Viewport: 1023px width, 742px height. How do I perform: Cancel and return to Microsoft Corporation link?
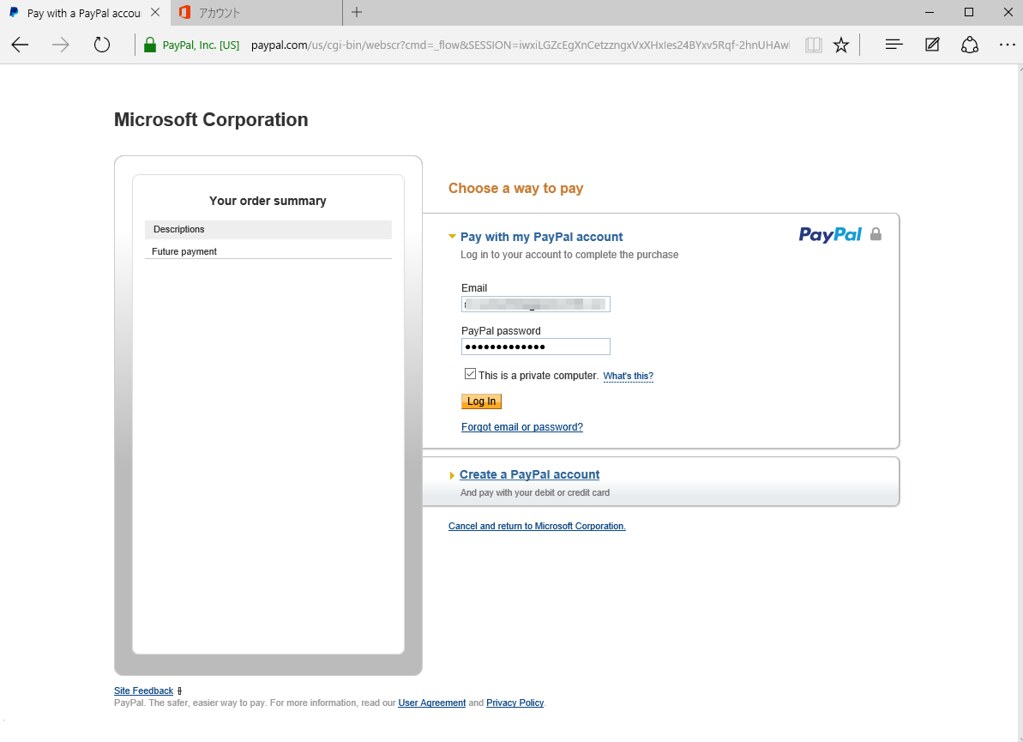(x=536, y=526)
